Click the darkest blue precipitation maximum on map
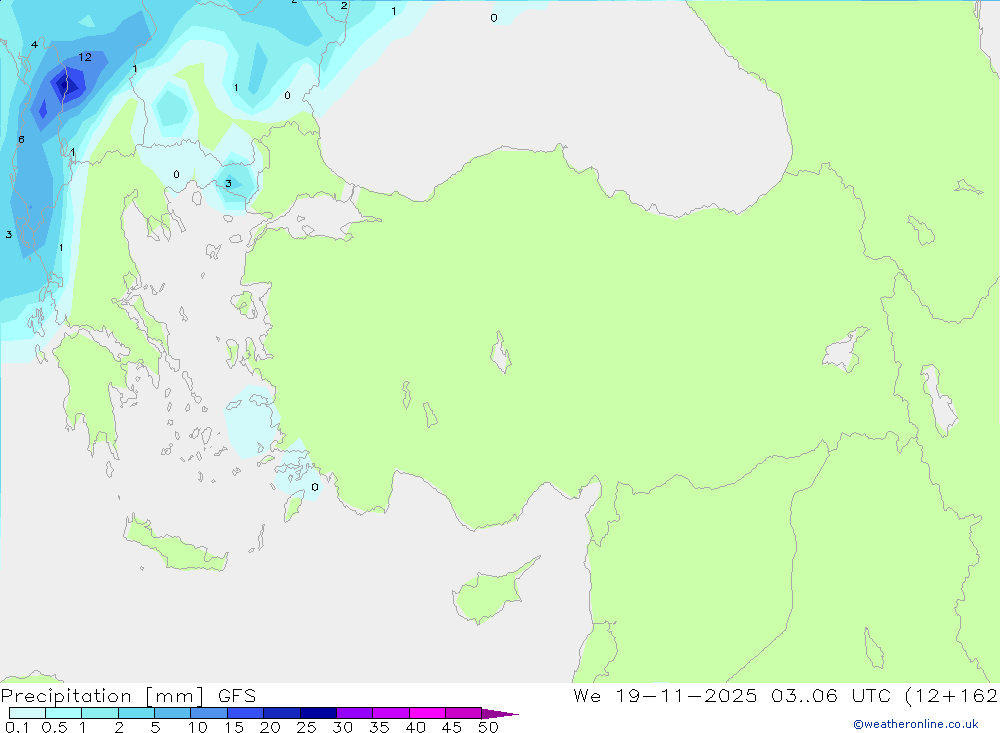 66,84
